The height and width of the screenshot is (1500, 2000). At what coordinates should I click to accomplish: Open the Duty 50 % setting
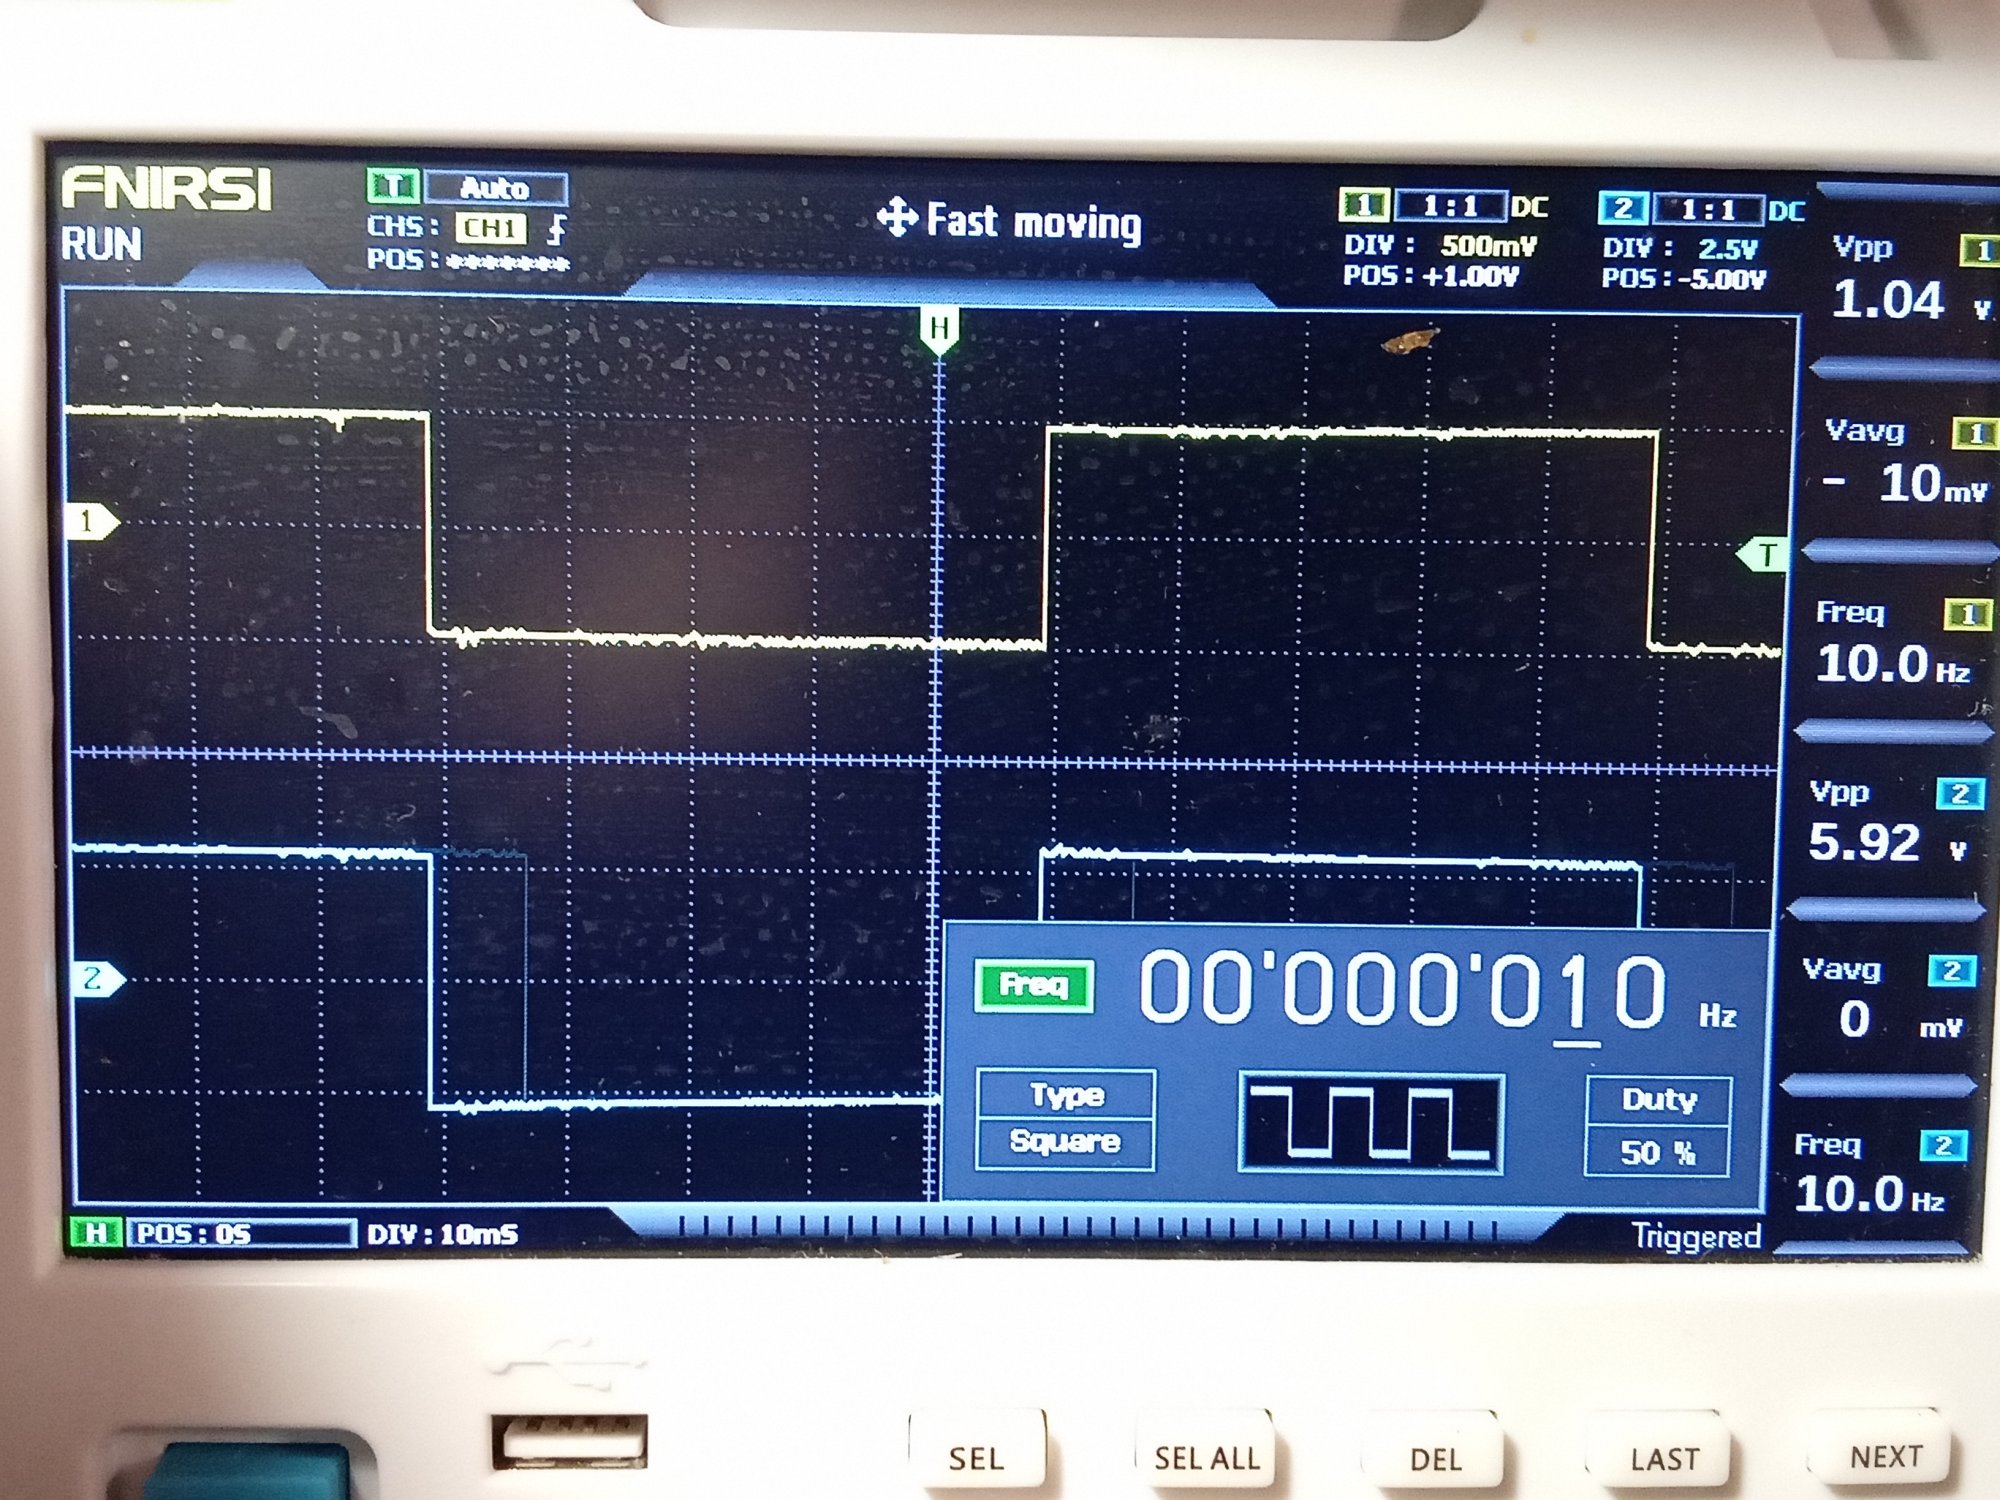pyautogui.click(x=1658, y=1126)
